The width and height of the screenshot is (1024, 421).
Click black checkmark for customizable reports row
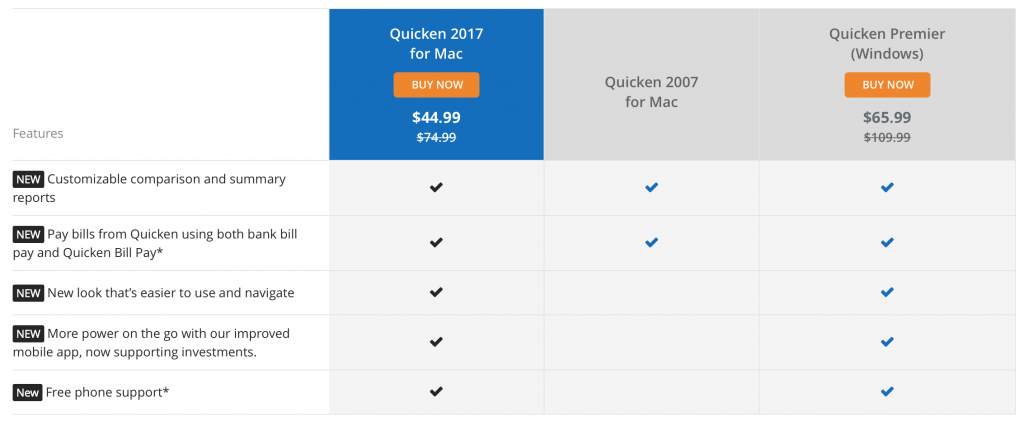pyautogui.click(x=436, y=188)
